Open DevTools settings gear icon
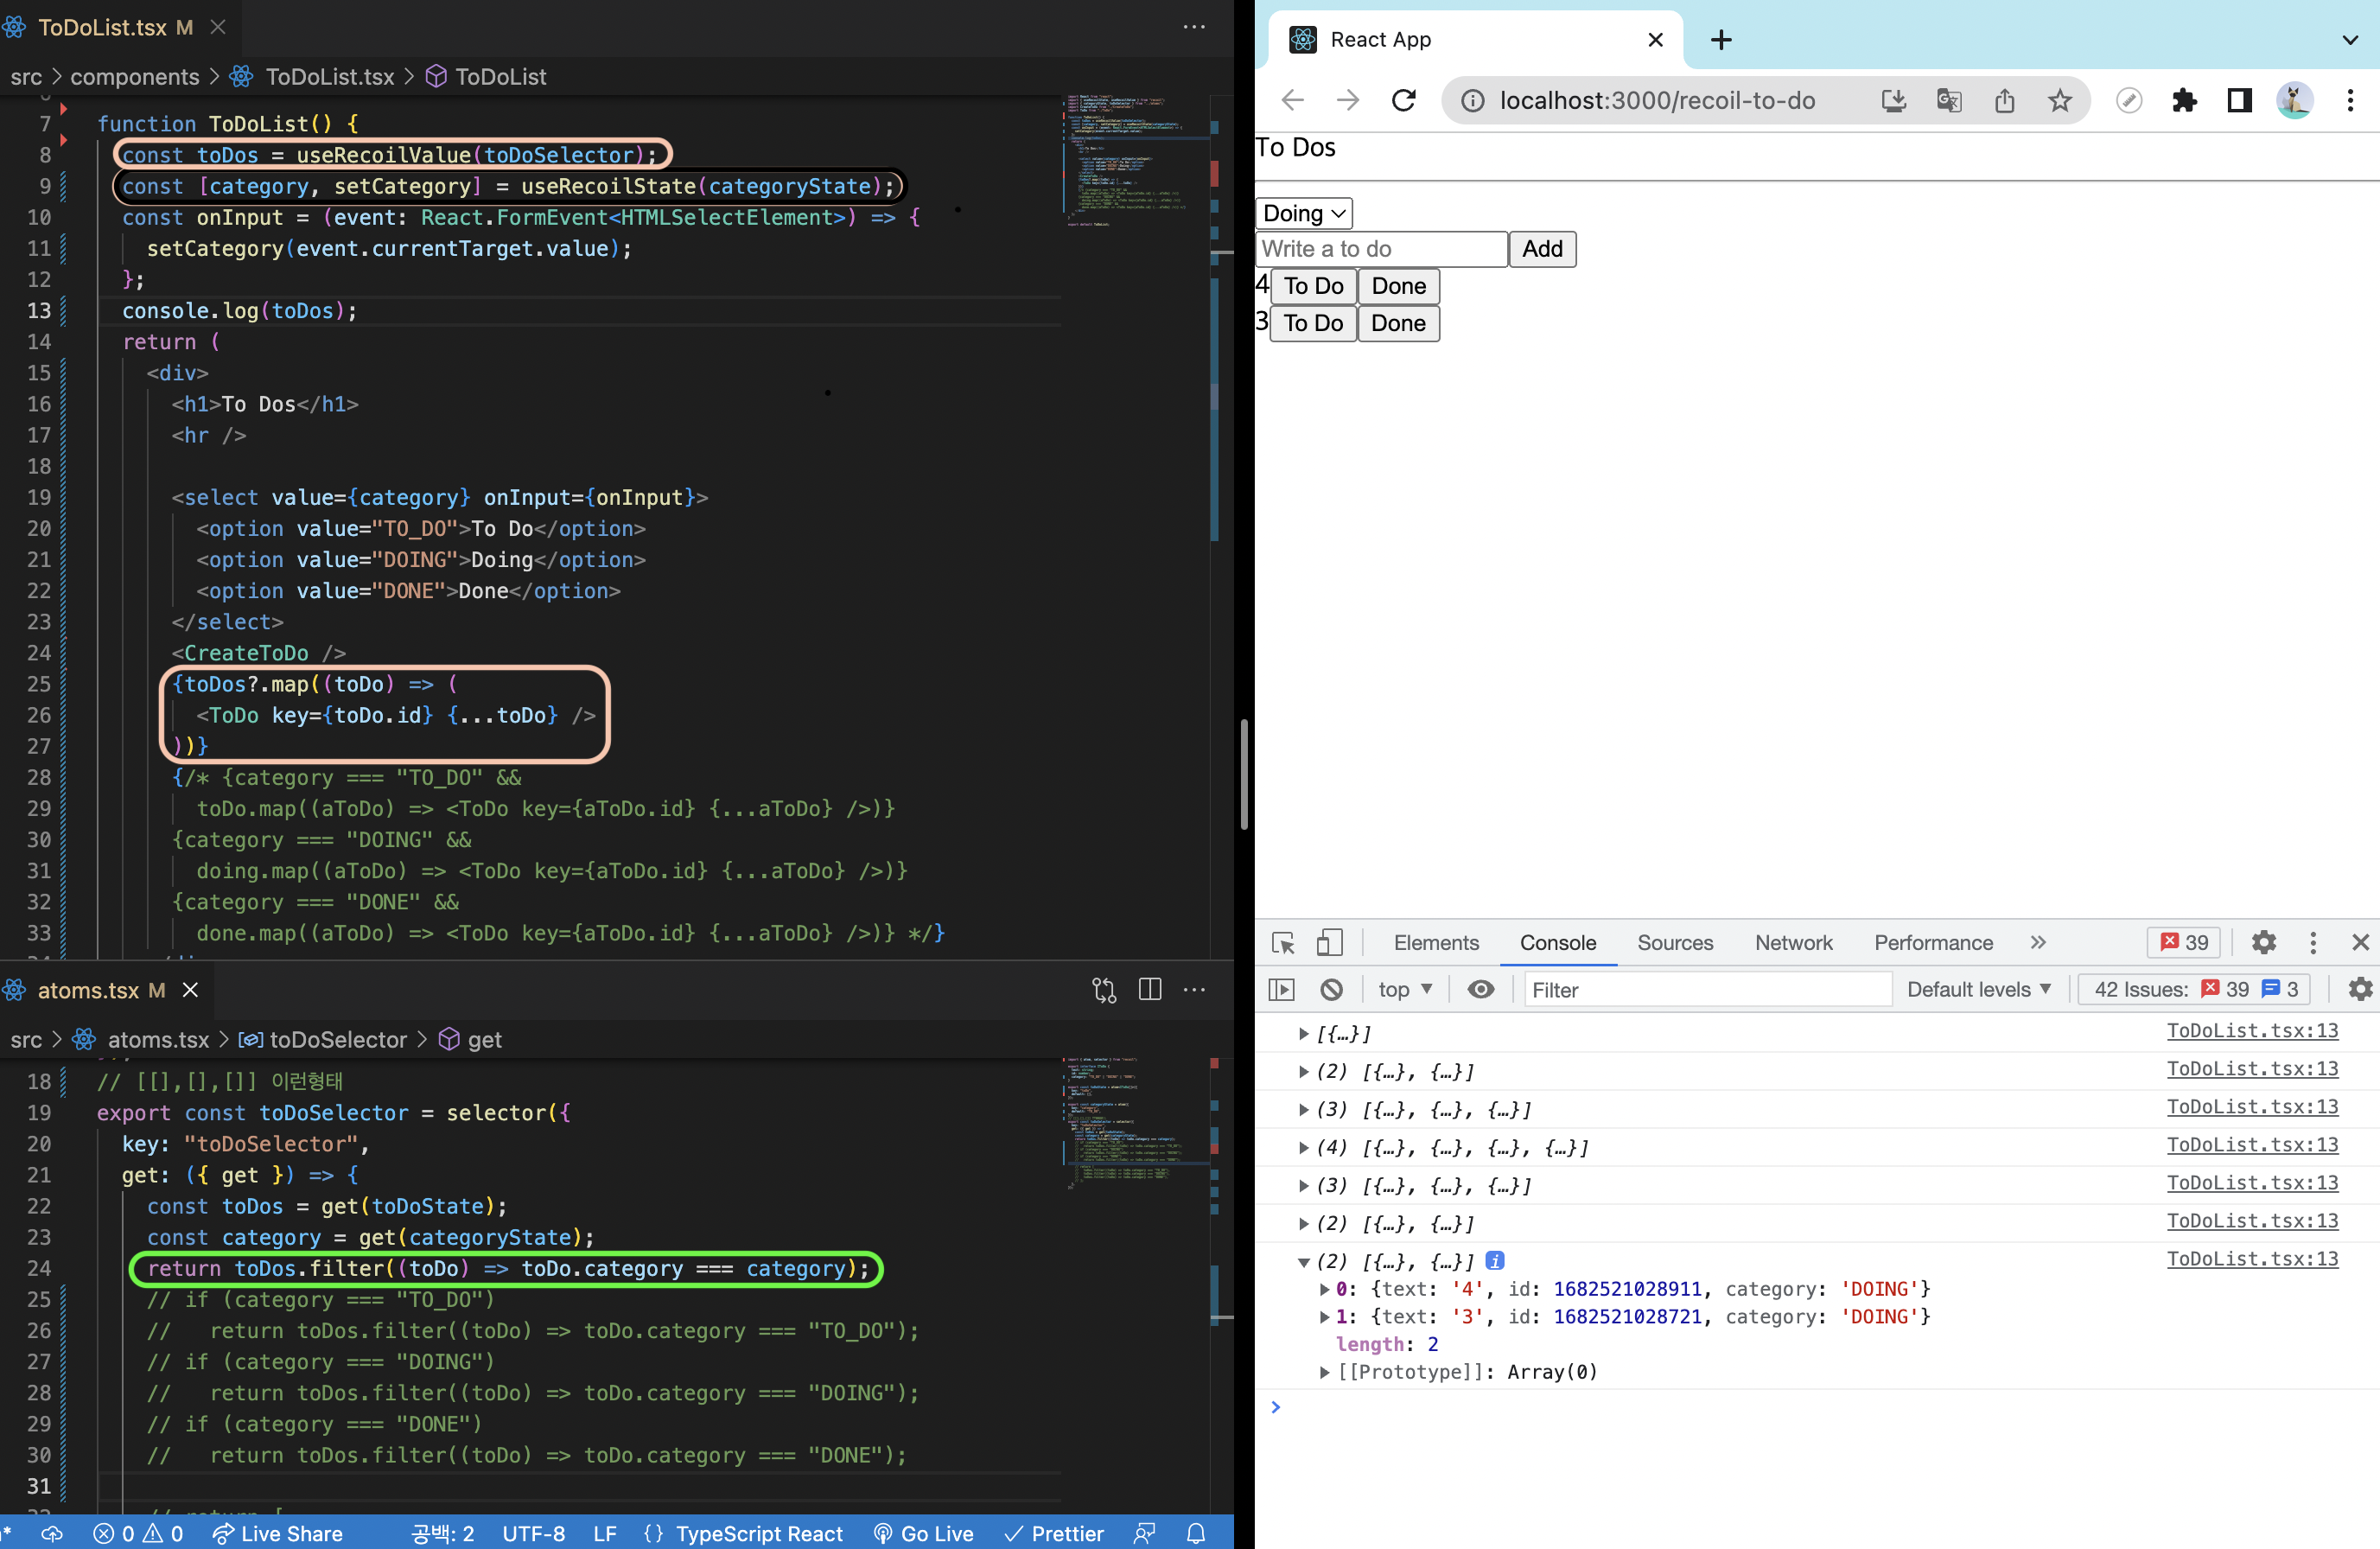Image resolution: width=2380 pixels, height=1549 pixels. coord(2263,943)
